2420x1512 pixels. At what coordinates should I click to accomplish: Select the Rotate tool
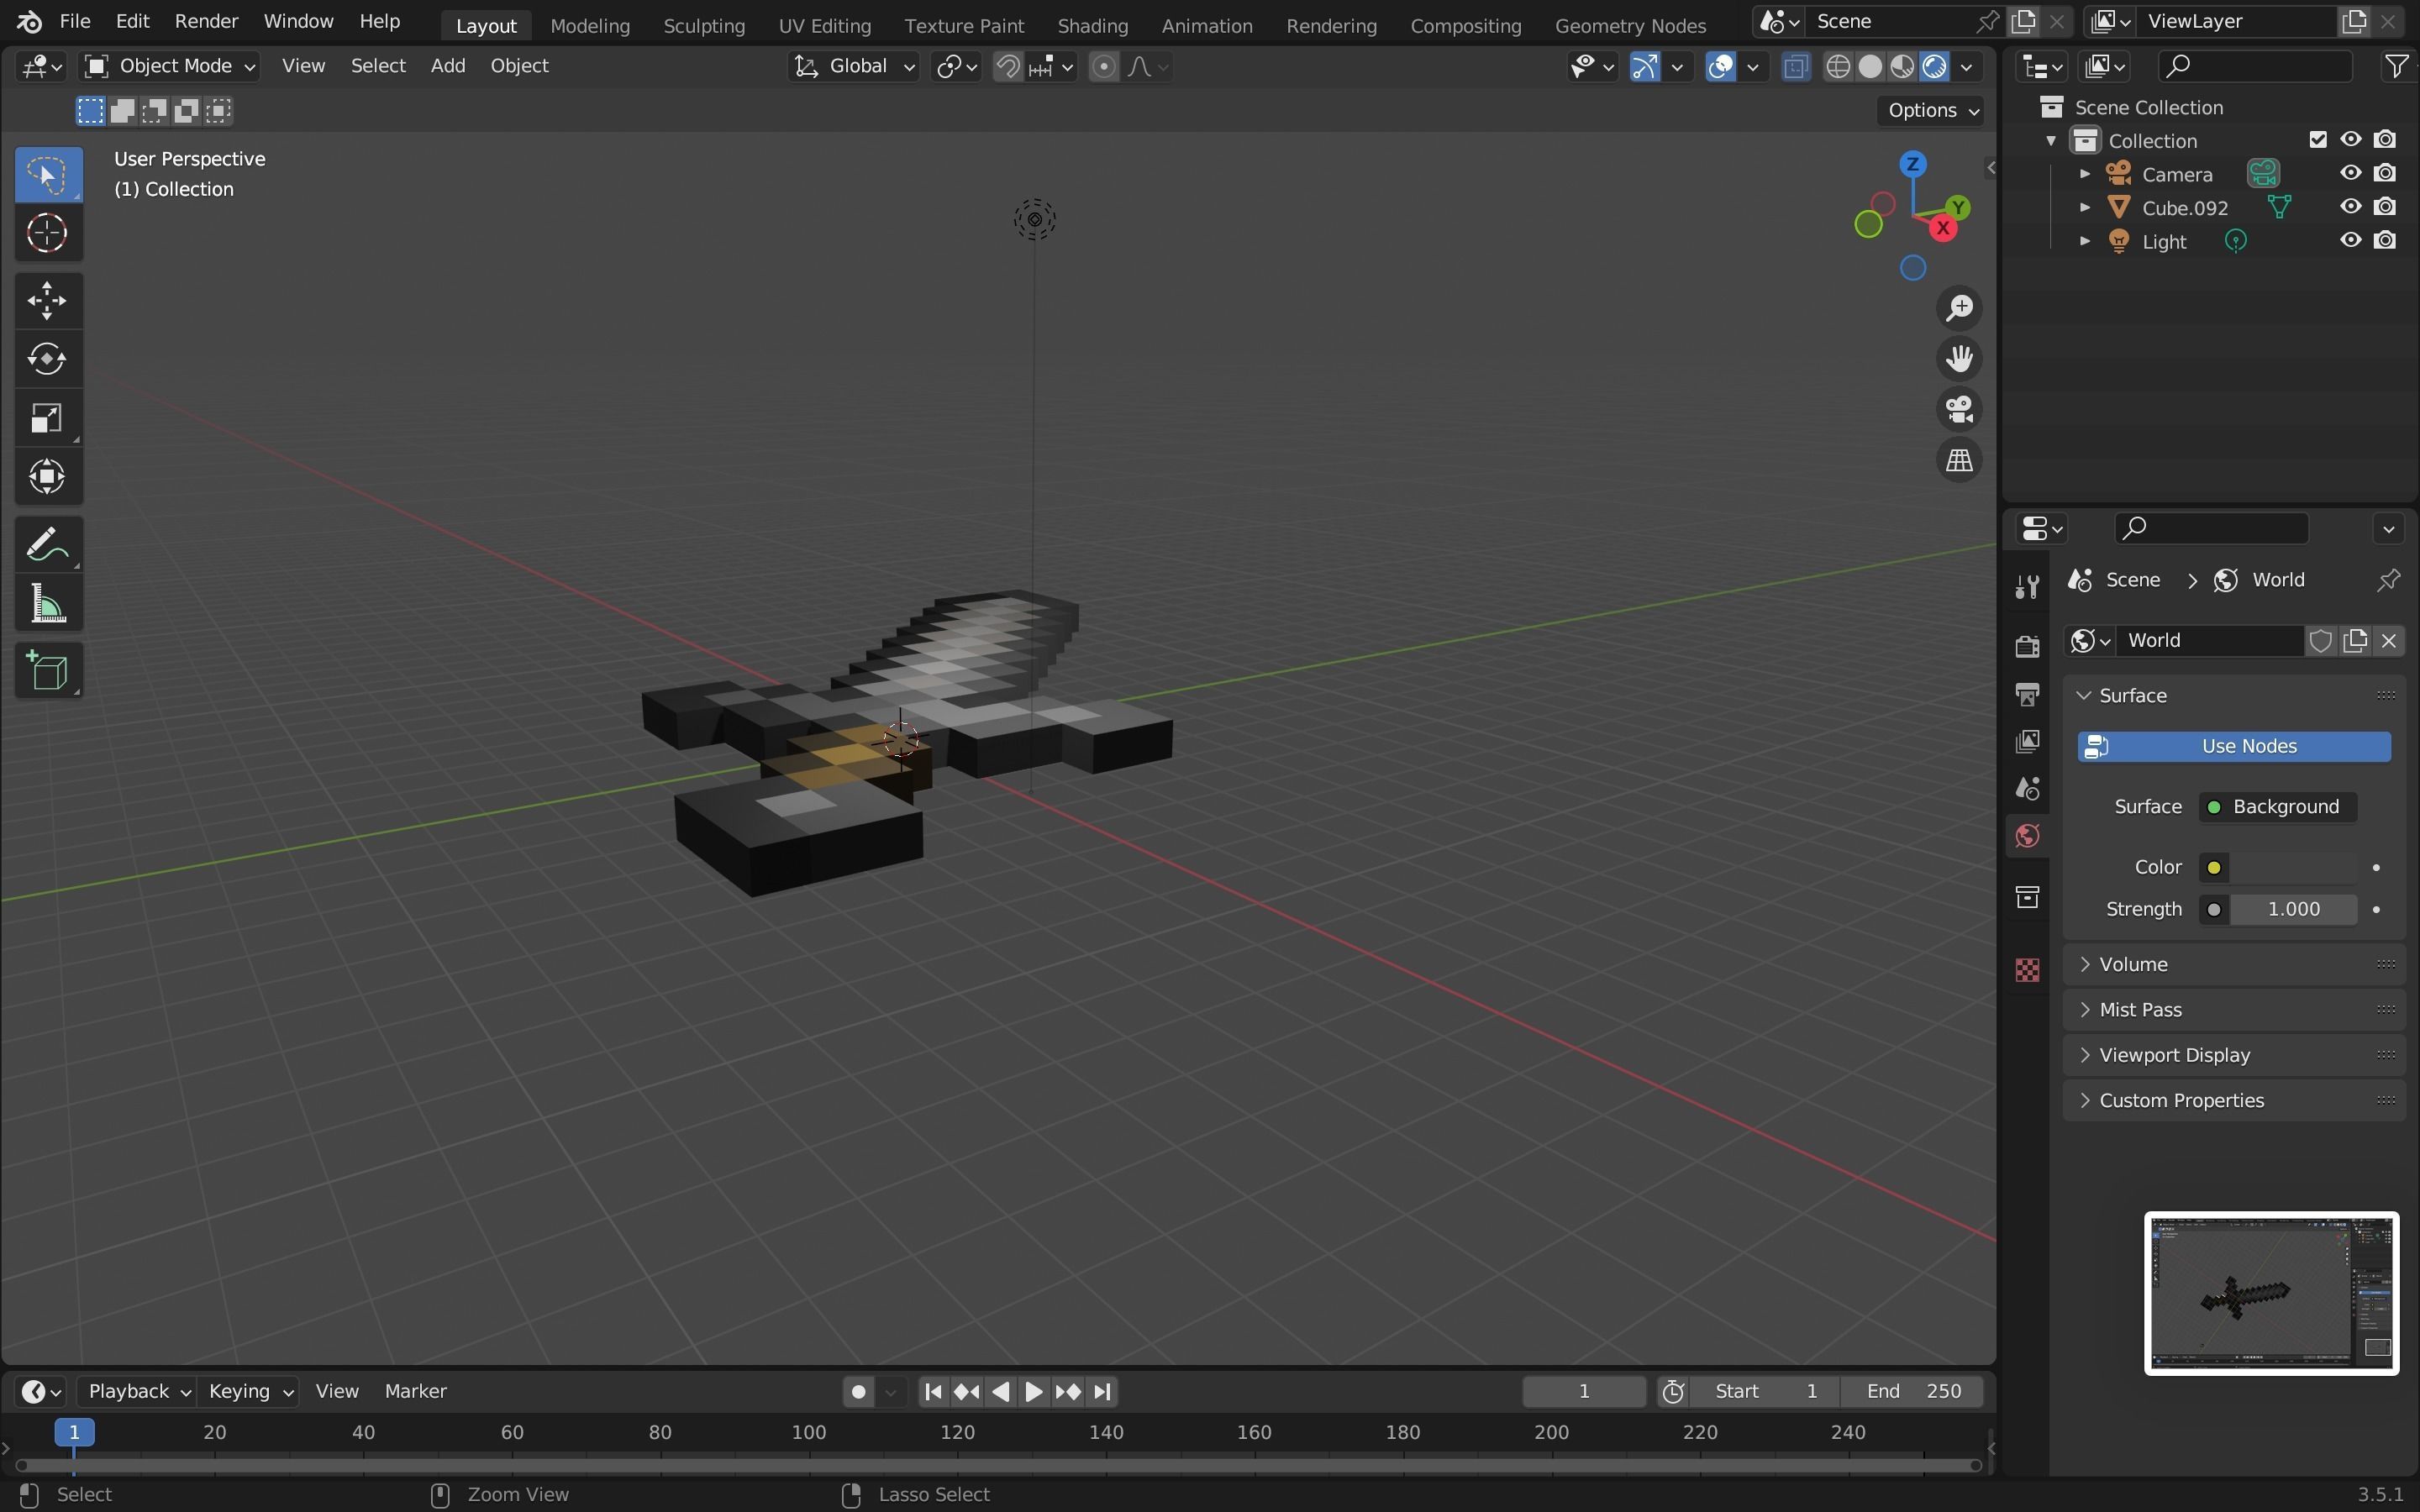[x=47, y=359]
